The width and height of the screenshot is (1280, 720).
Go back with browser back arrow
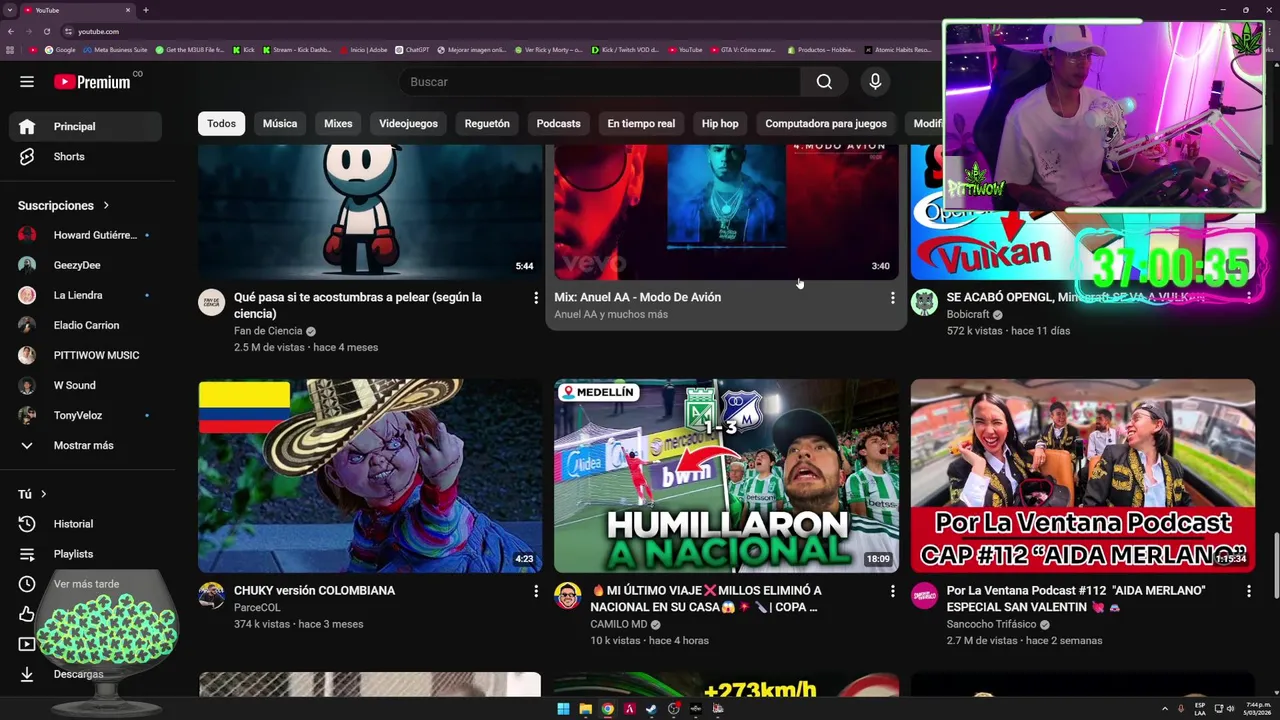11,31
